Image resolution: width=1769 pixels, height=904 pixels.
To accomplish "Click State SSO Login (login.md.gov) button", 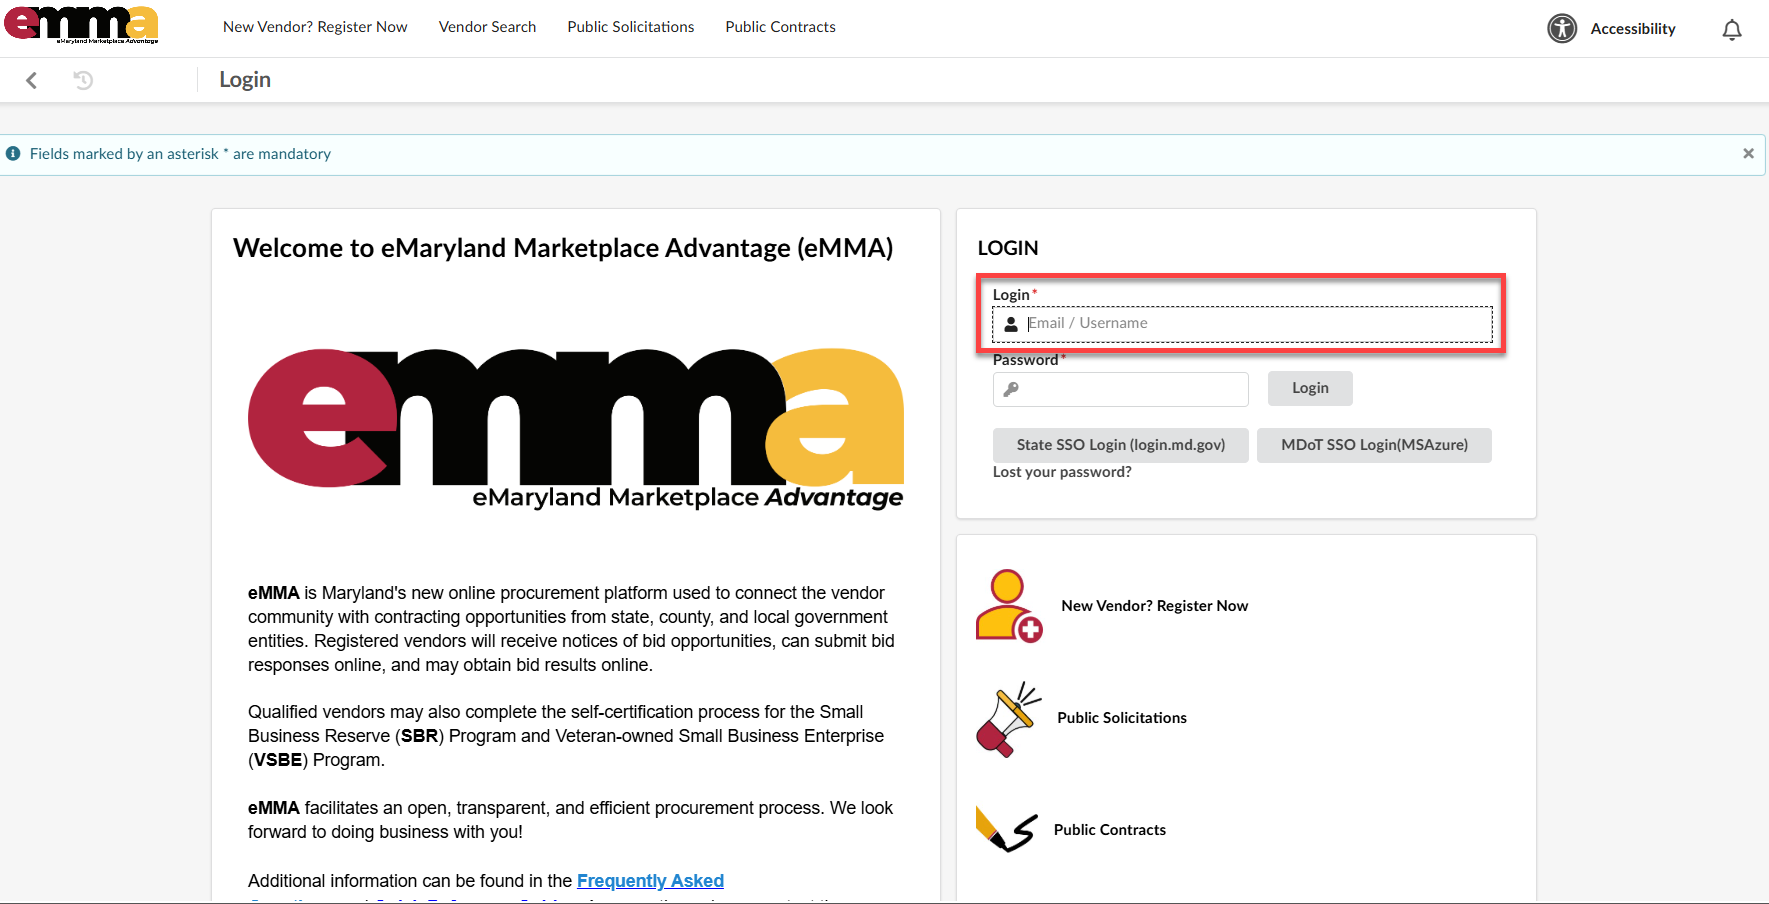I will tap(1121, 445).
